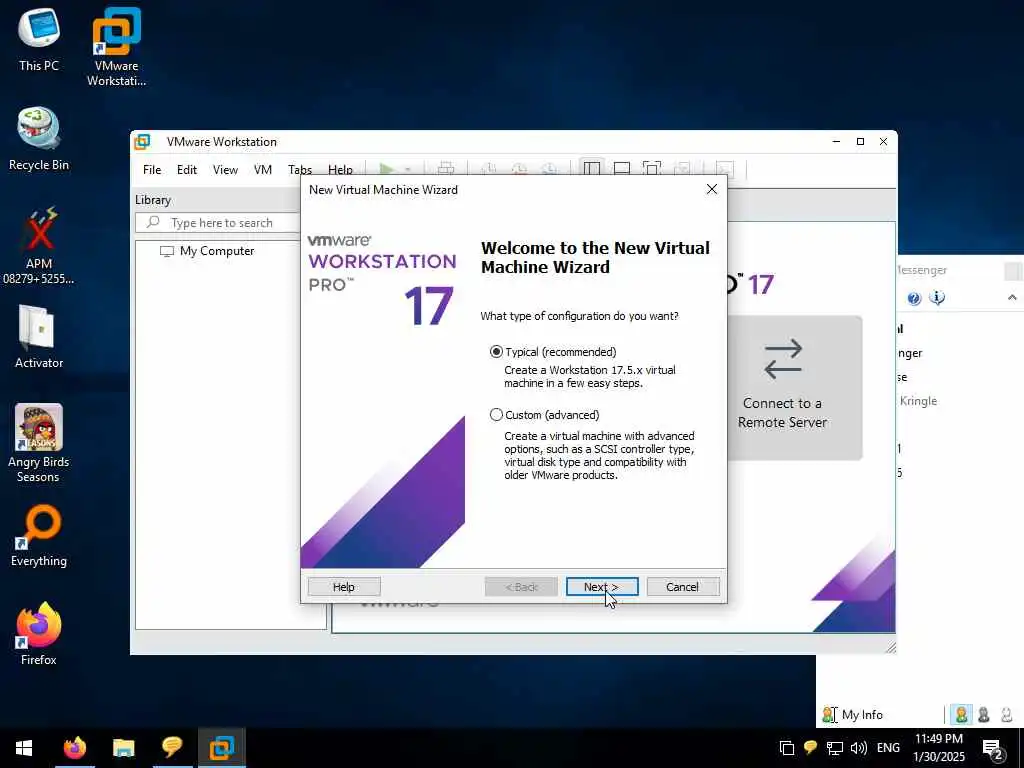The image size is (1024, 768).
Task: Click the take snapshot toolbar icon
Action: pyautogui.click(x=488, y=169)
